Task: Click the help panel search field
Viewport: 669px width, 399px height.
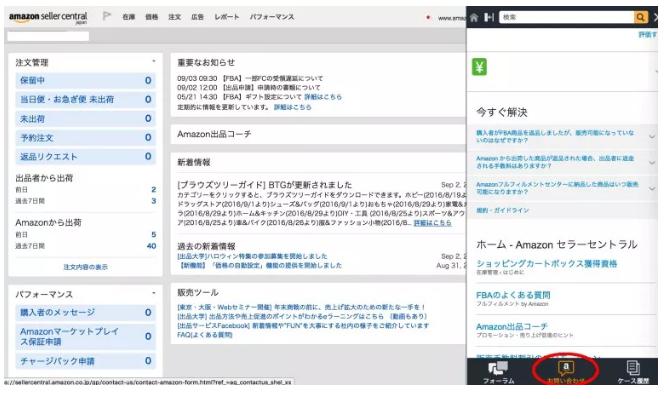Action: coord(567,17)
